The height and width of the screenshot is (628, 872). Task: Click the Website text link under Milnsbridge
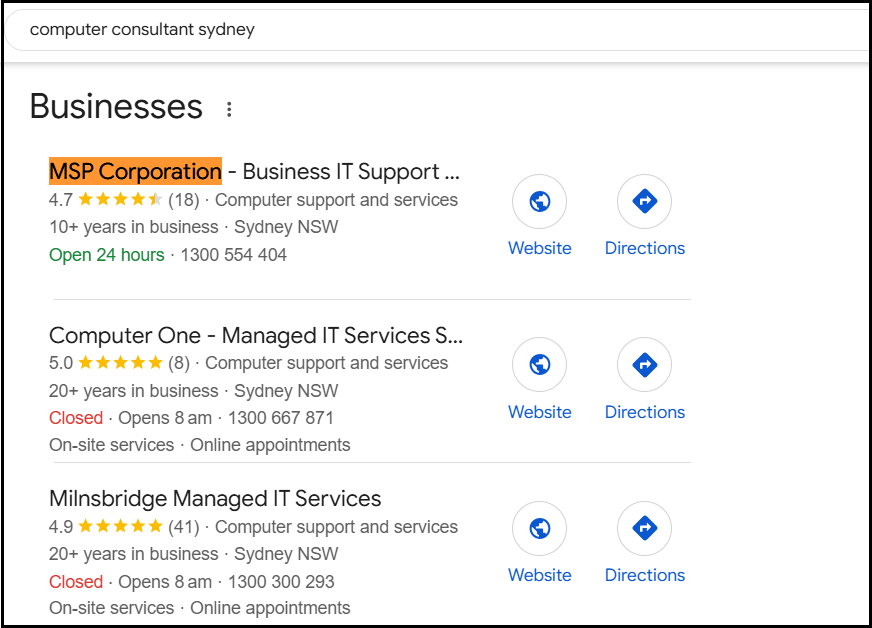tap(539, 575)
